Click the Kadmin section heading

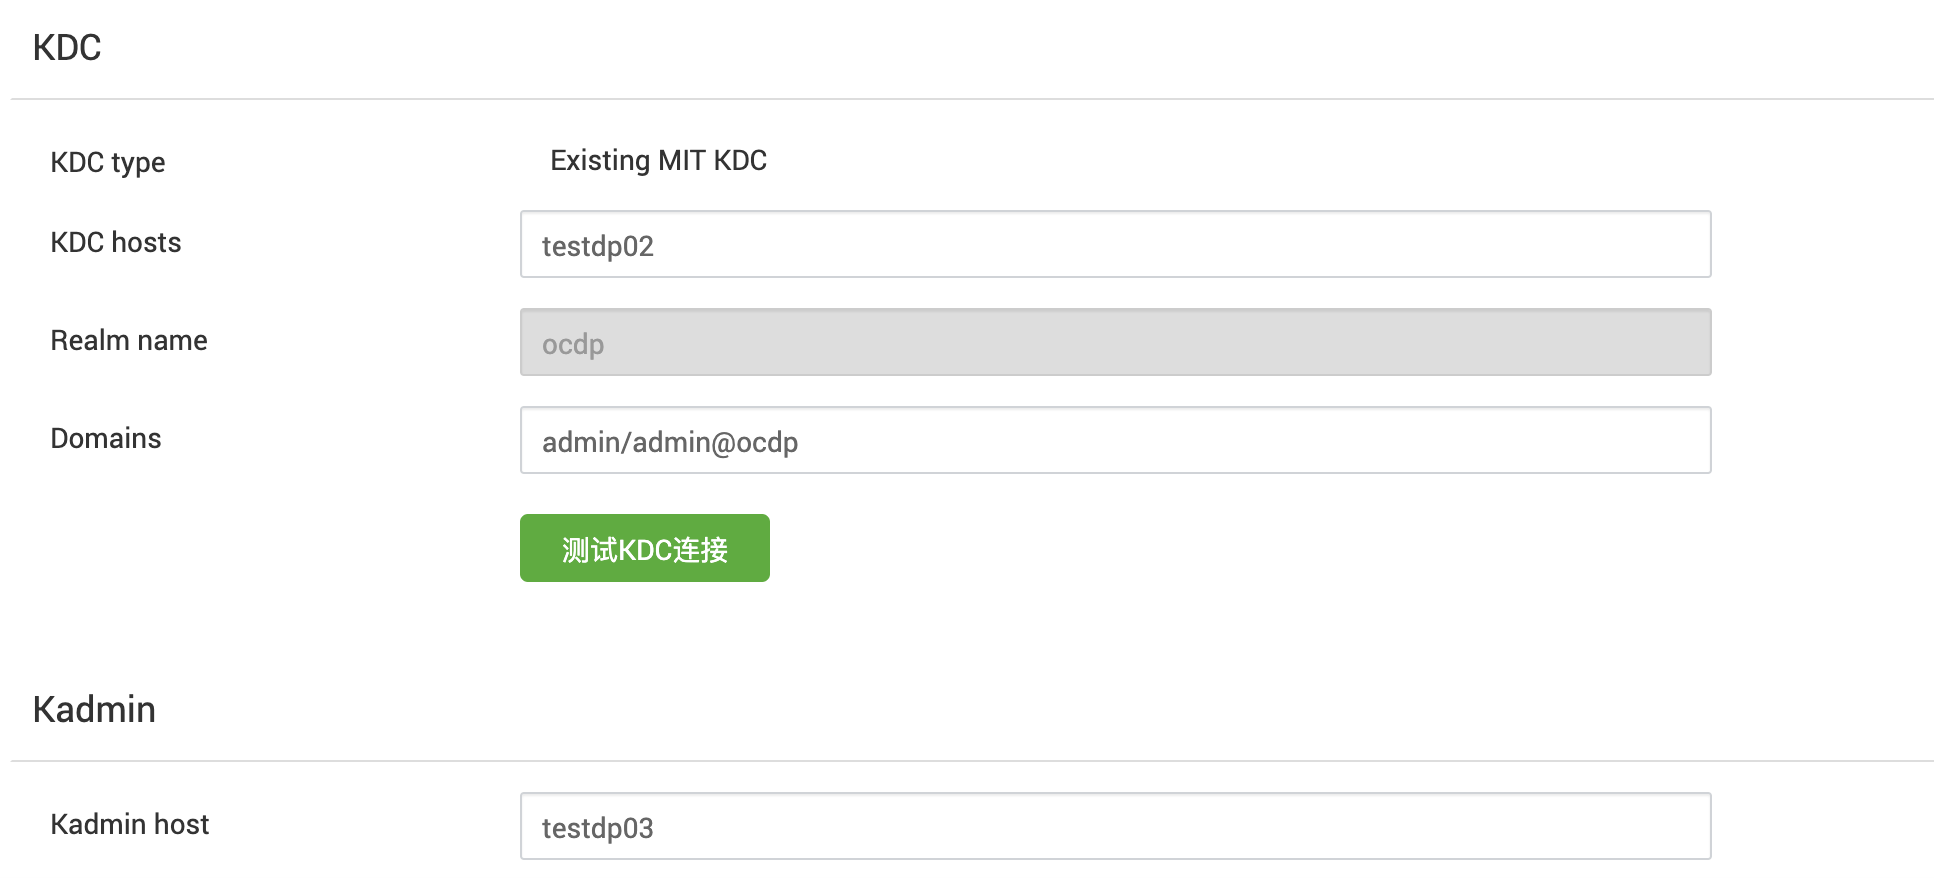pyautogui.click(x=94, y=709)
